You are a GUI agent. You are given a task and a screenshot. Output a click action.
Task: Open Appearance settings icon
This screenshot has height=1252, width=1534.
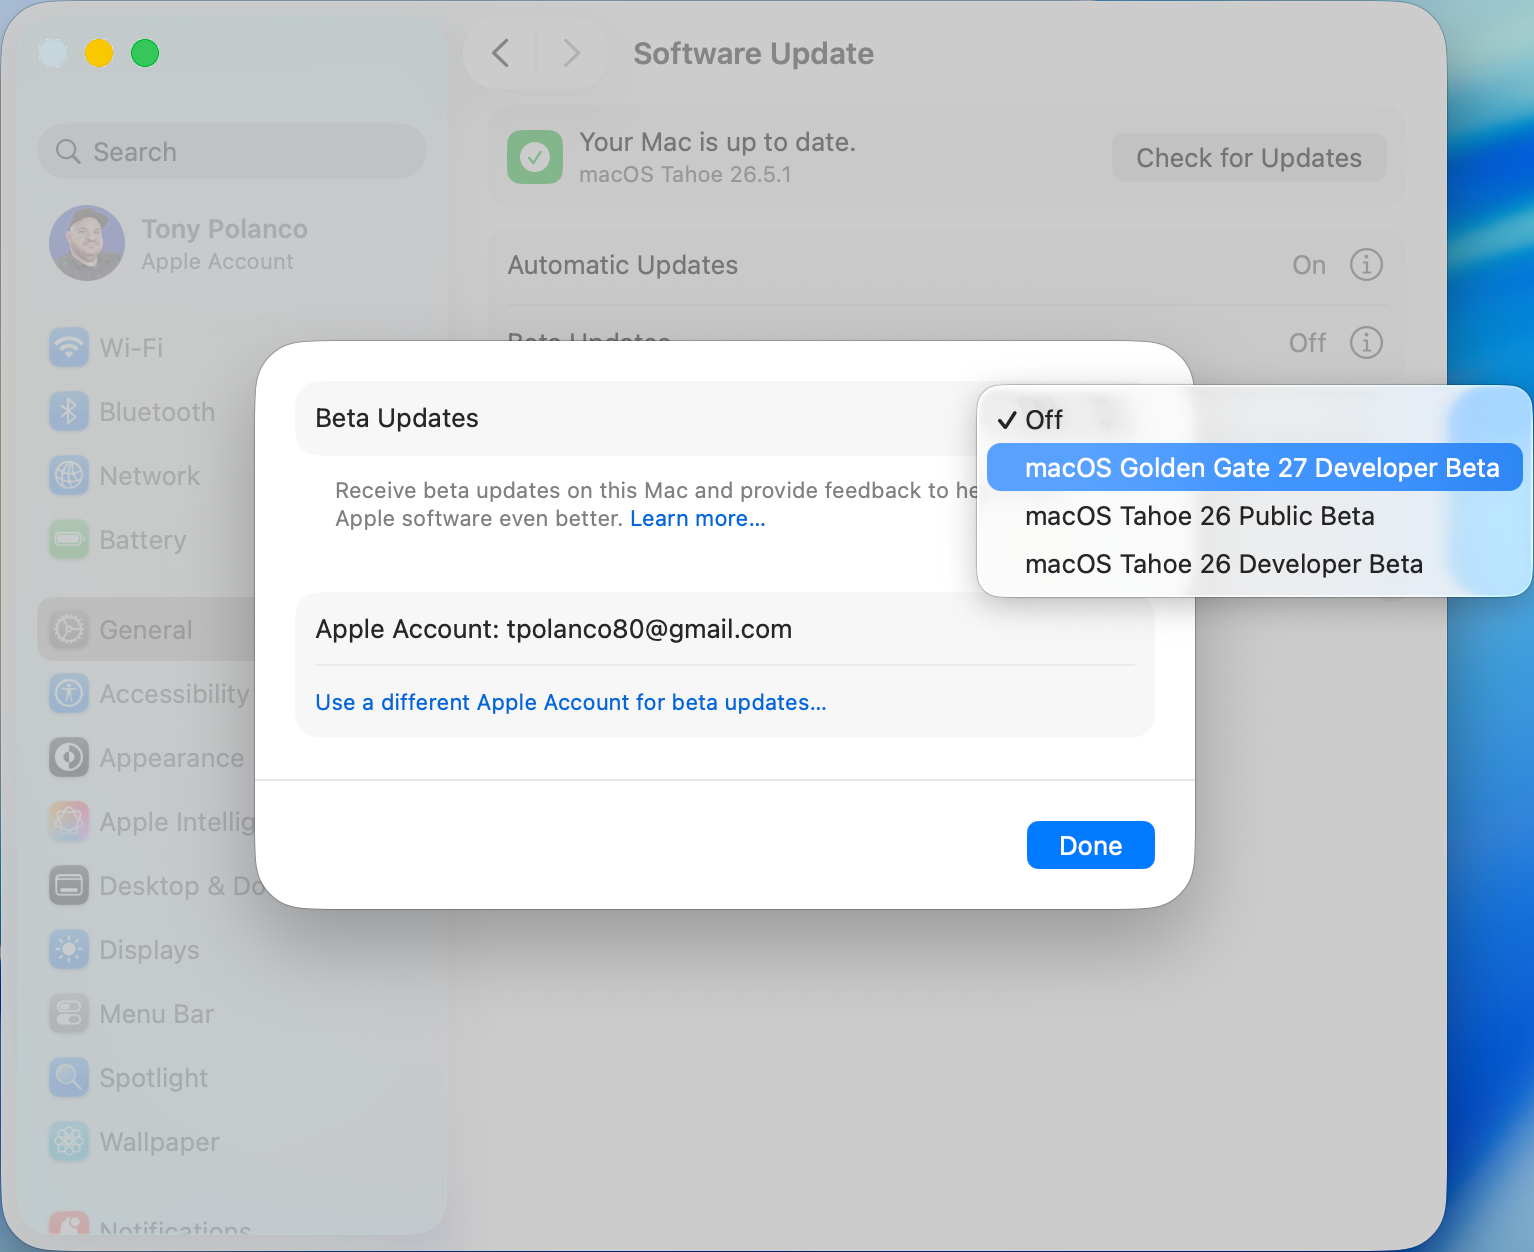coord(69,758)
